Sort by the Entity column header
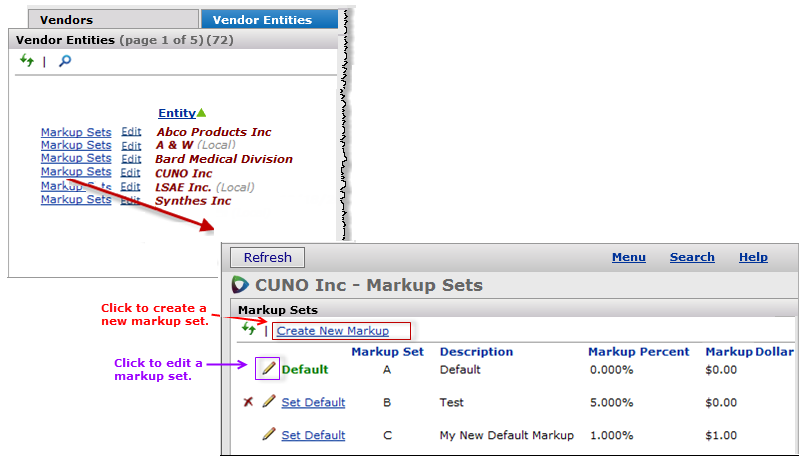 pyautogui.click(x=176, y=113)
